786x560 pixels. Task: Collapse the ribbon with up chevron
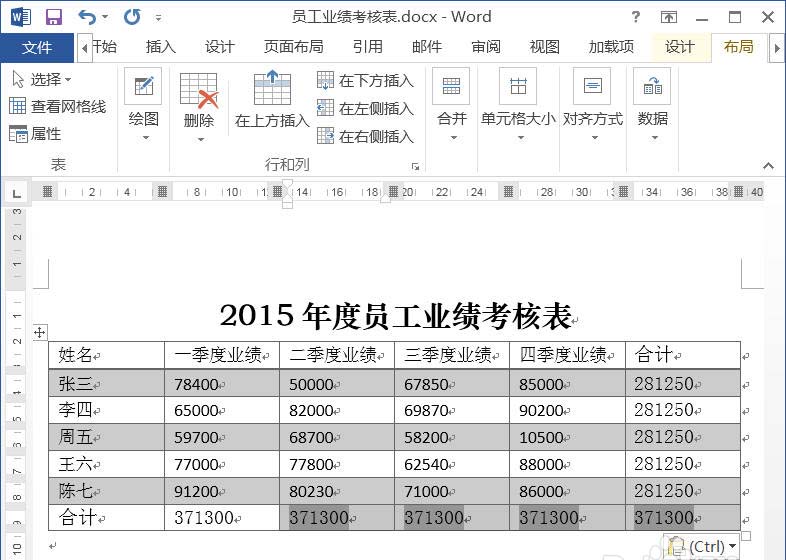click(768, 165)
